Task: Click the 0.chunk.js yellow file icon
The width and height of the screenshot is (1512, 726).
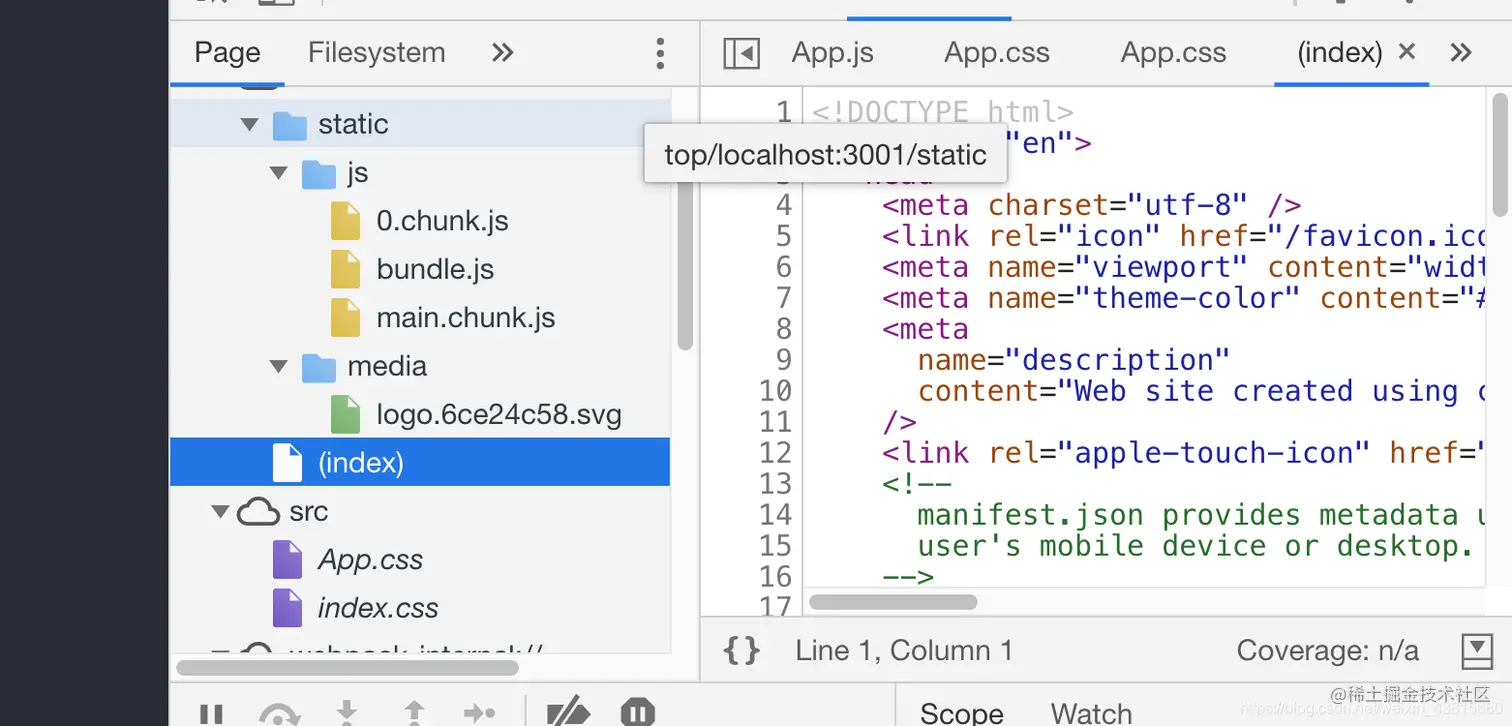Action: coord(345,221)
